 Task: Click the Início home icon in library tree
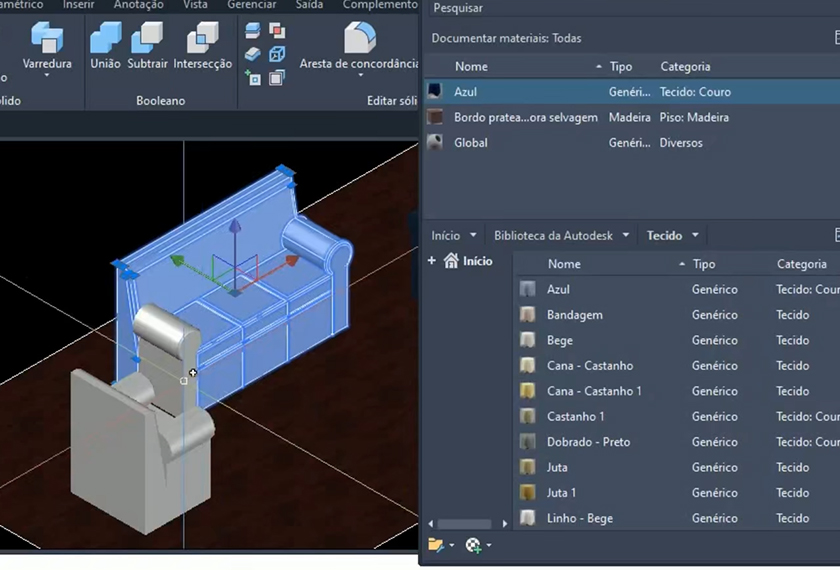coord(451,261)
